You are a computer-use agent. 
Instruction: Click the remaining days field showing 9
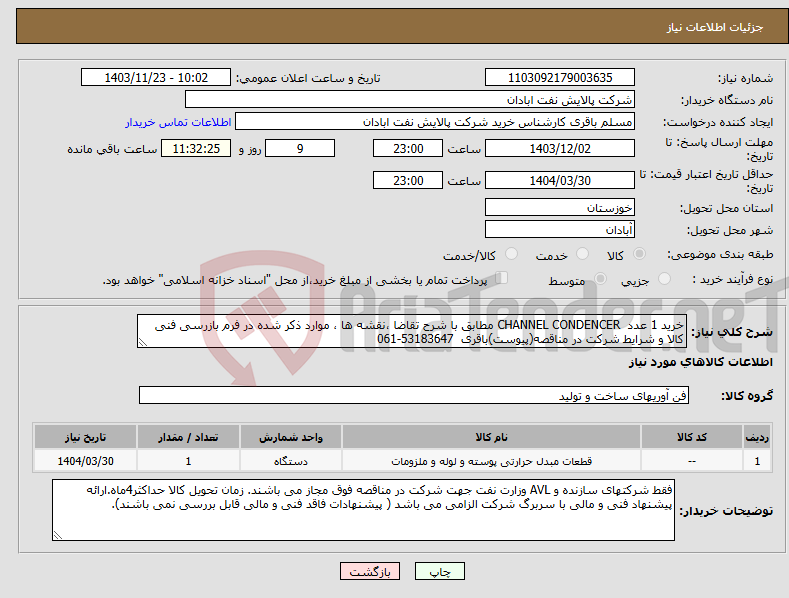300,148
